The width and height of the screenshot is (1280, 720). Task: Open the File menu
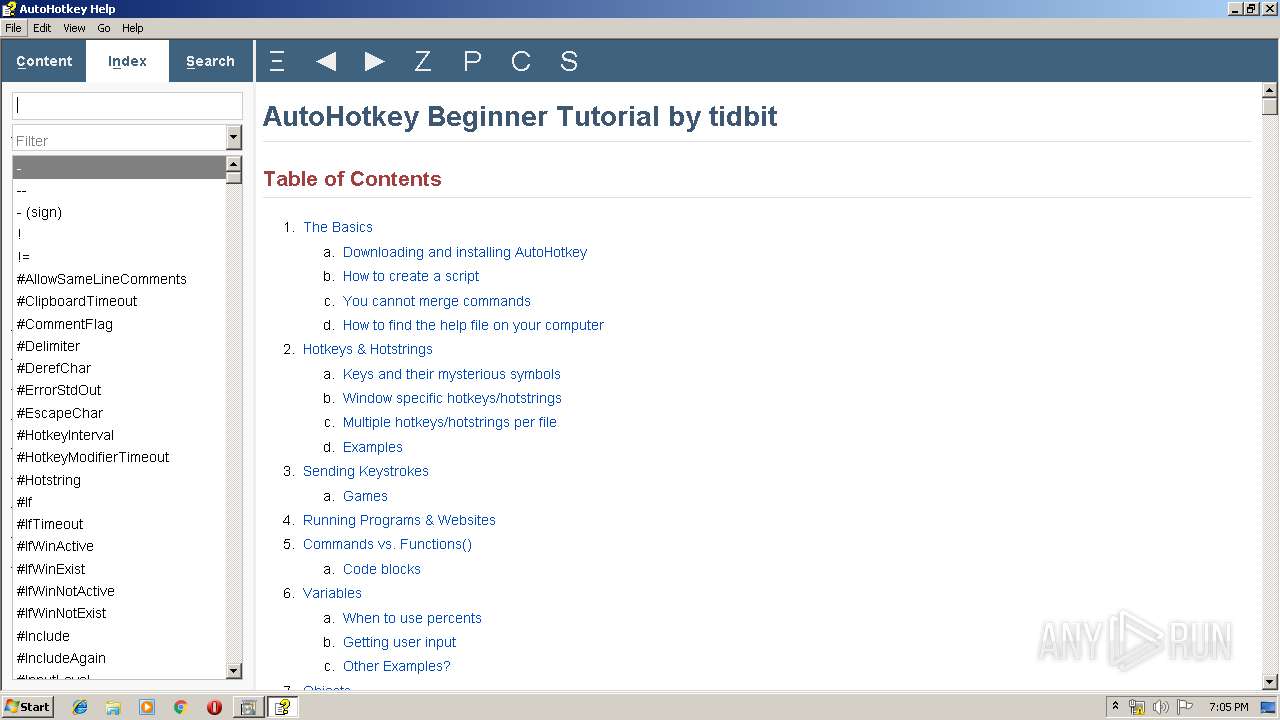pyautogui.click(x=13, y=28)
